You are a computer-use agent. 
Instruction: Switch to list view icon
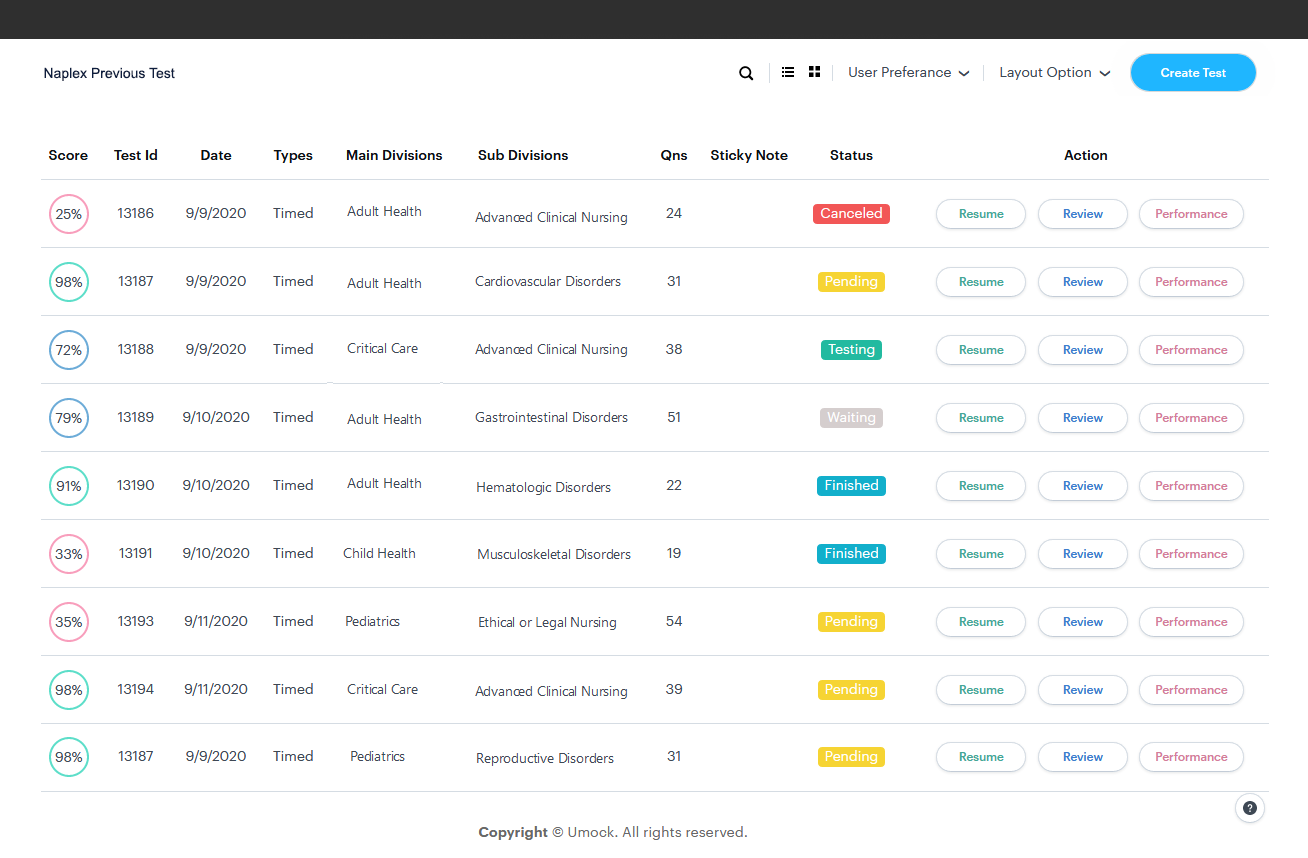click(788, 72)
